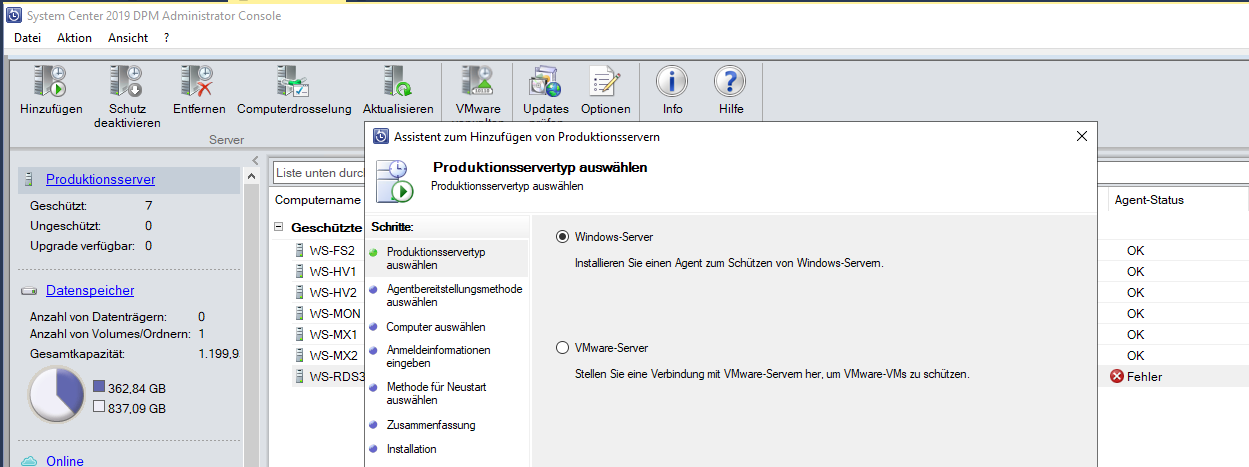Click the server icon beside WS-HV2

pos(299,292)
